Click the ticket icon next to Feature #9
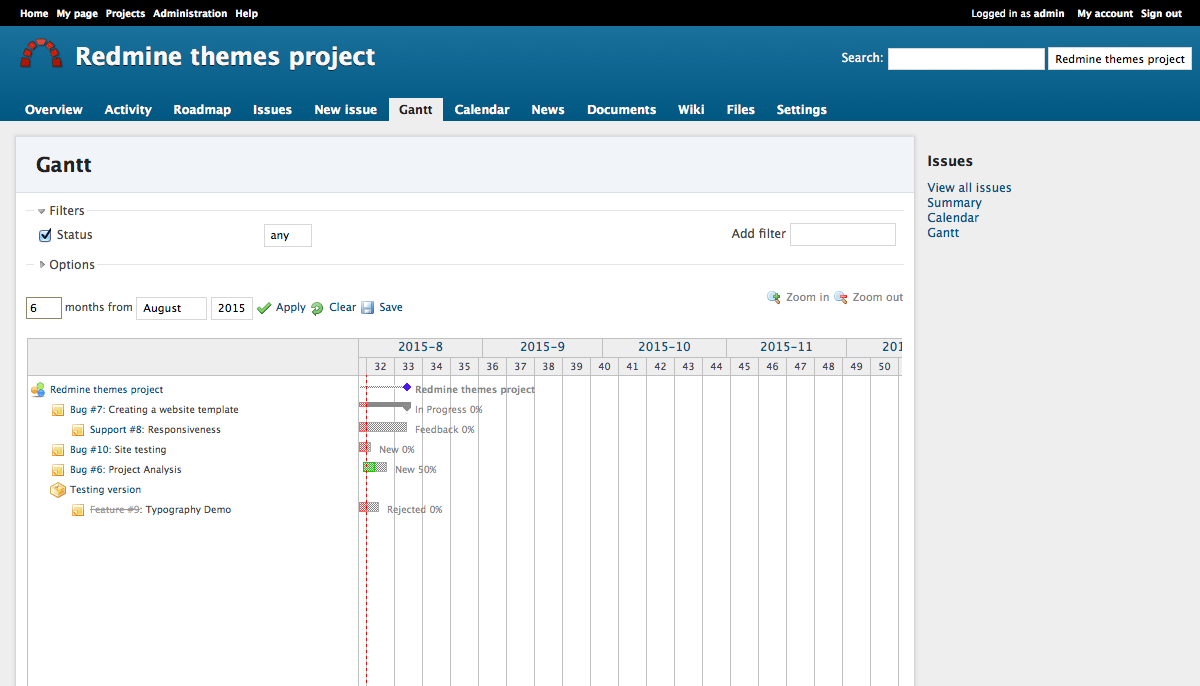Viewport: 1200px width, 686px height. point(78,510)
